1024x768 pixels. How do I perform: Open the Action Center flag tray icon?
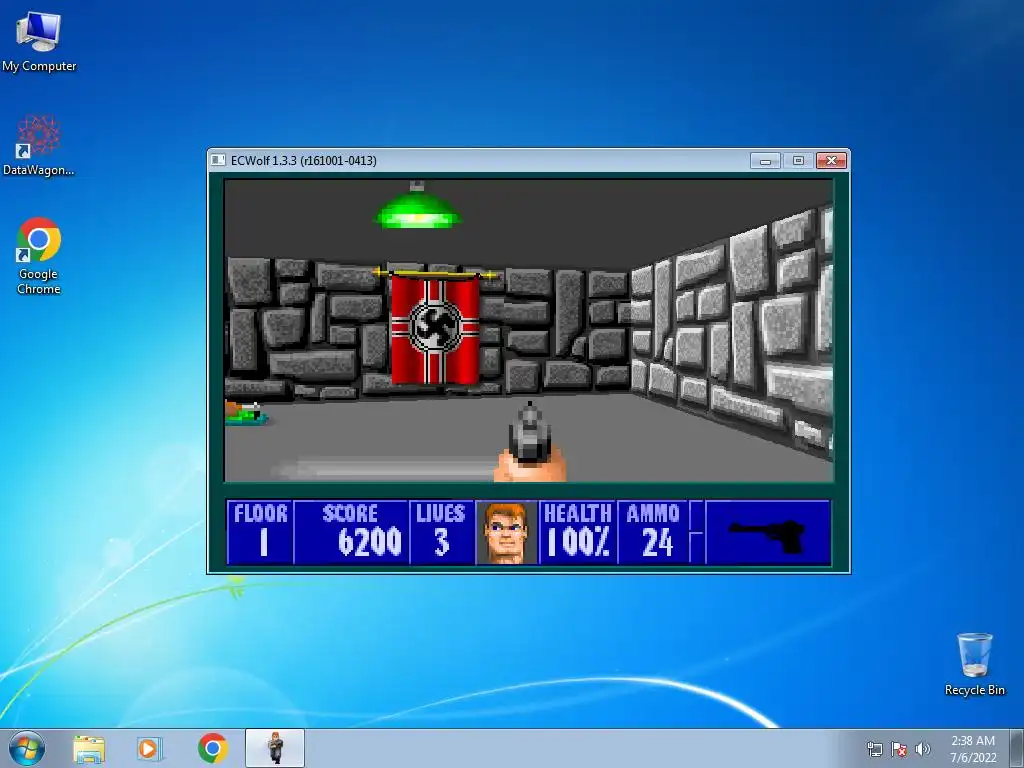pos(899,749)
